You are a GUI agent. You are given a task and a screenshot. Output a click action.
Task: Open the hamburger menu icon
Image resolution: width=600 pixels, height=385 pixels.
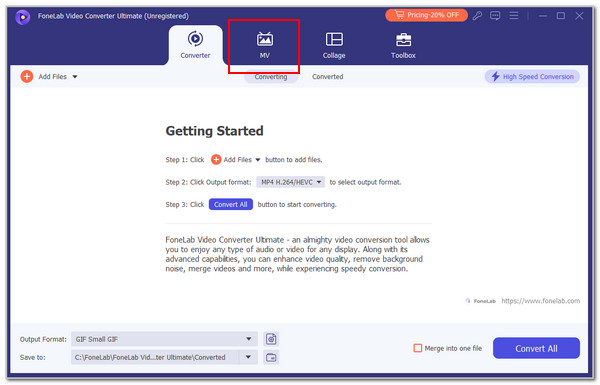click(x=514, y=15)
